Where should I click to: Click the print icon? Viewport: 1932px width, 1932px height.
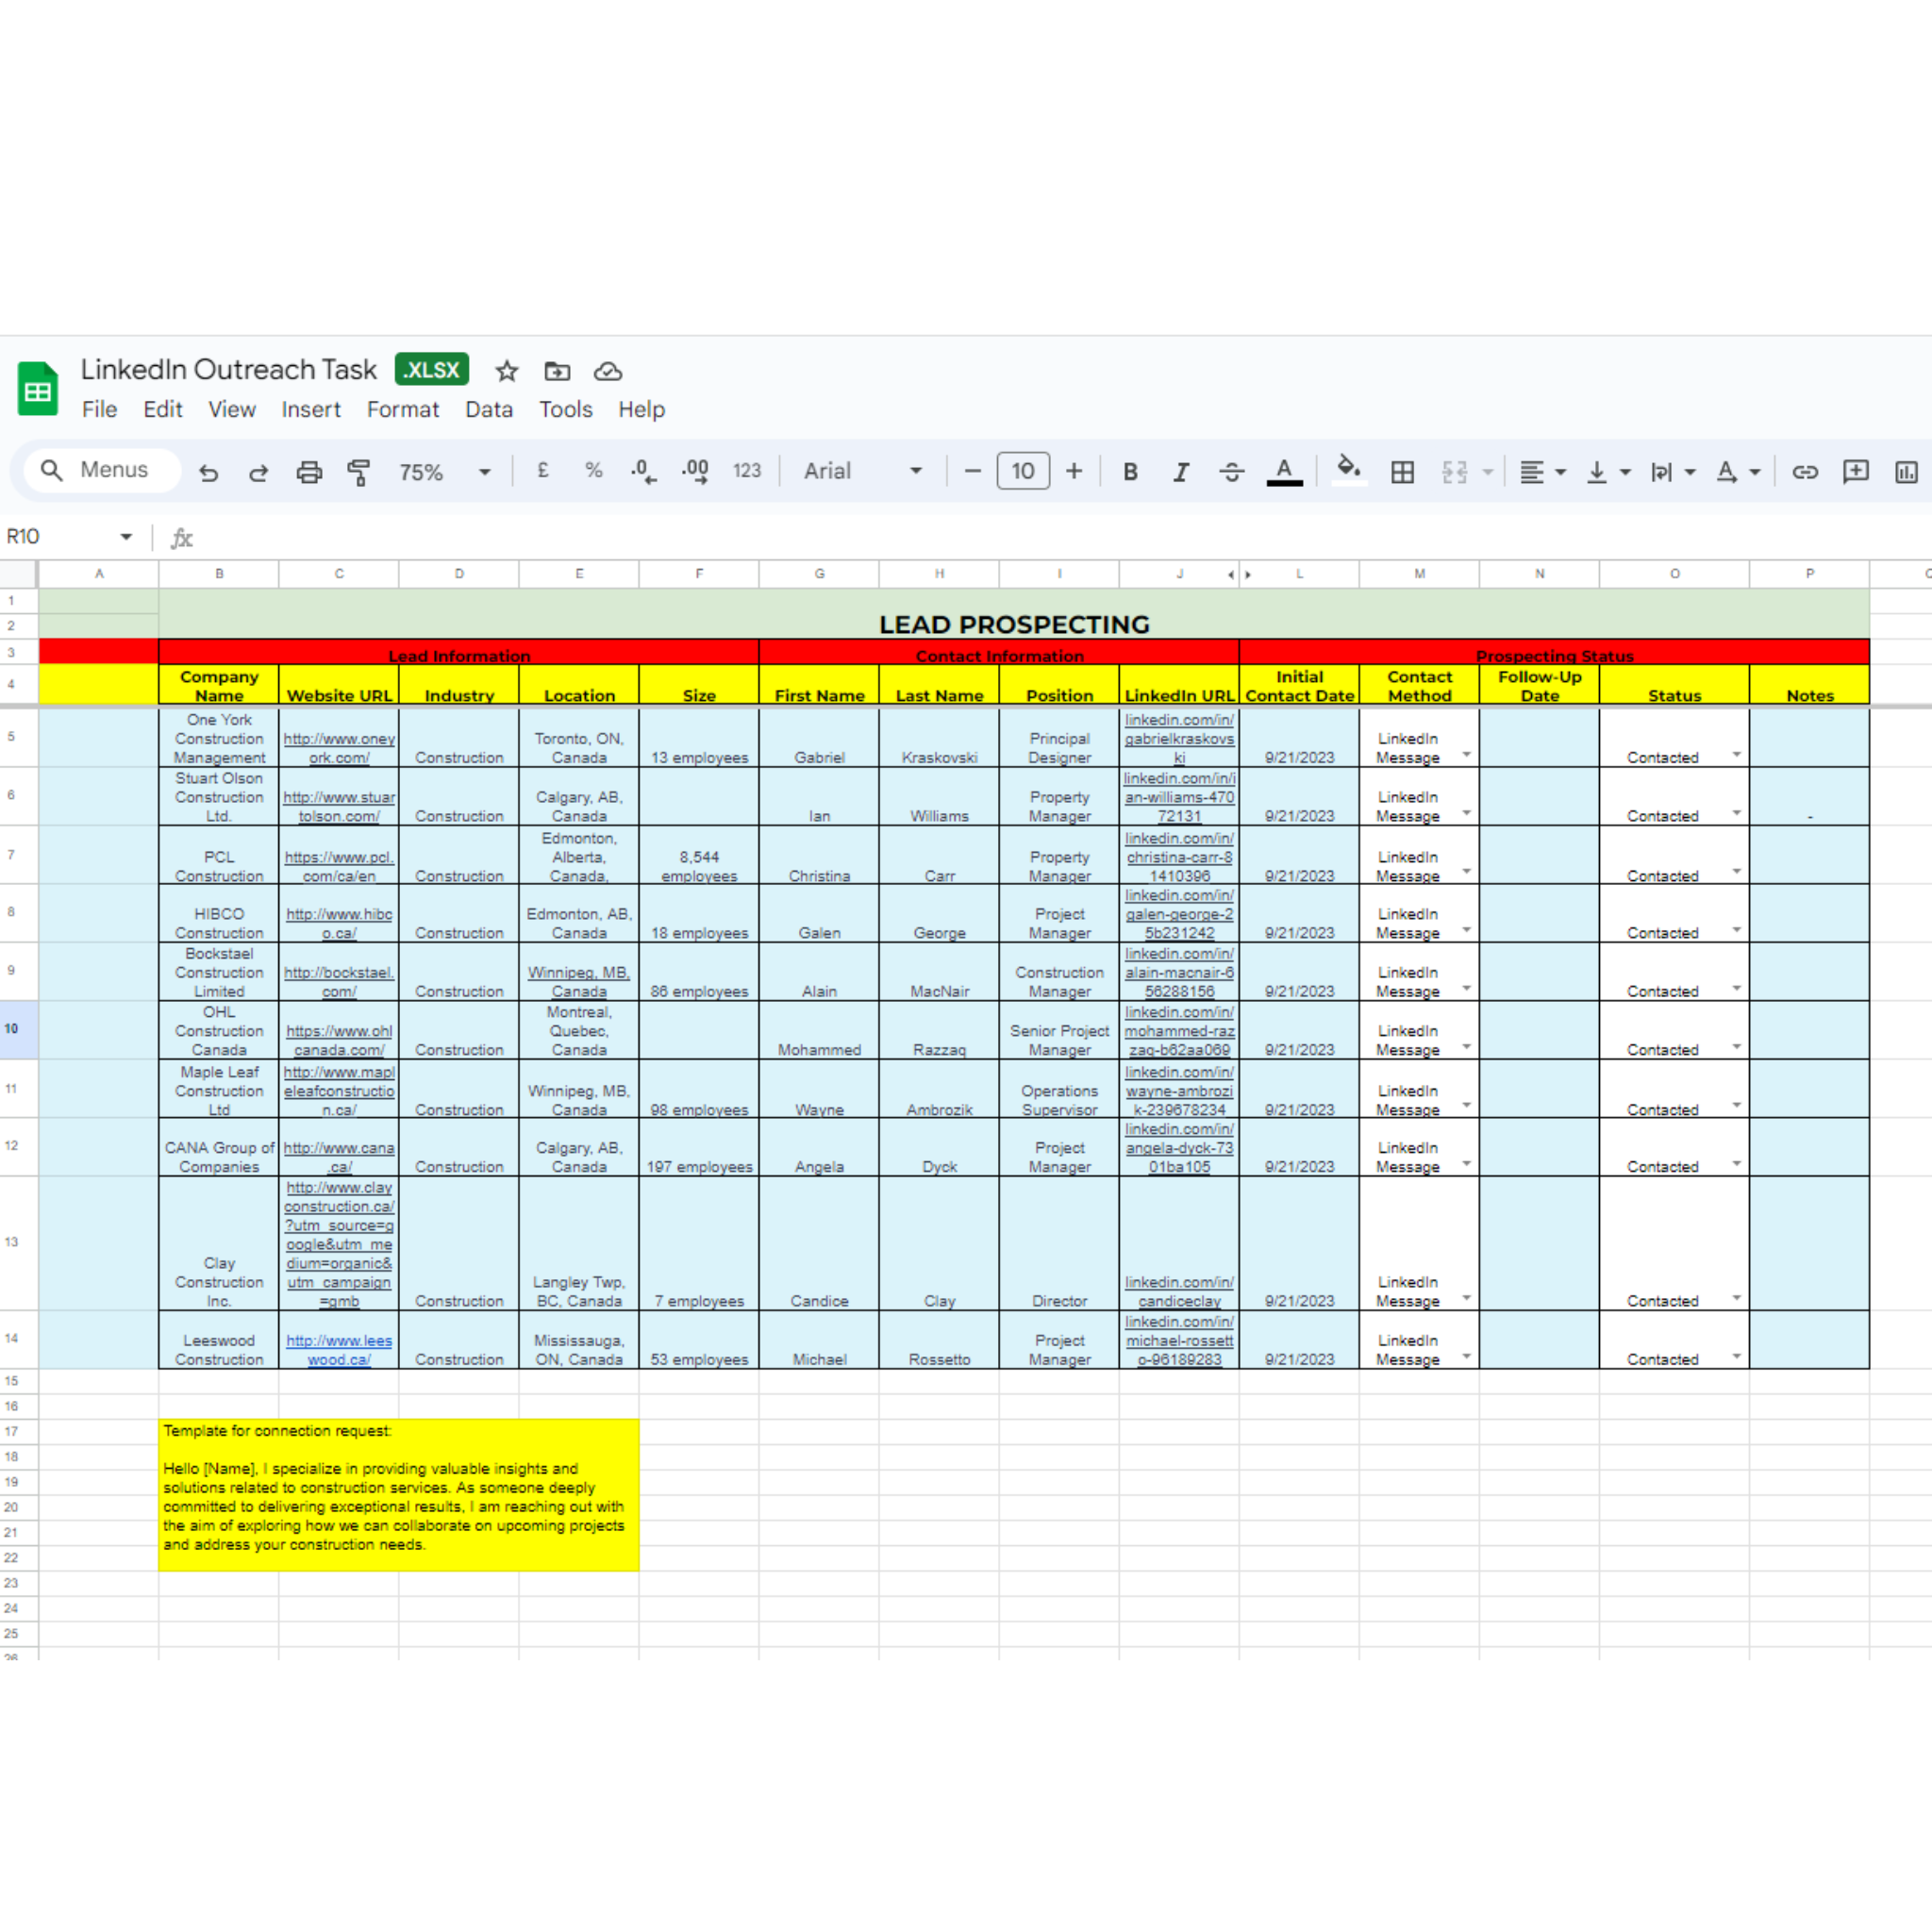click(309, 472)
